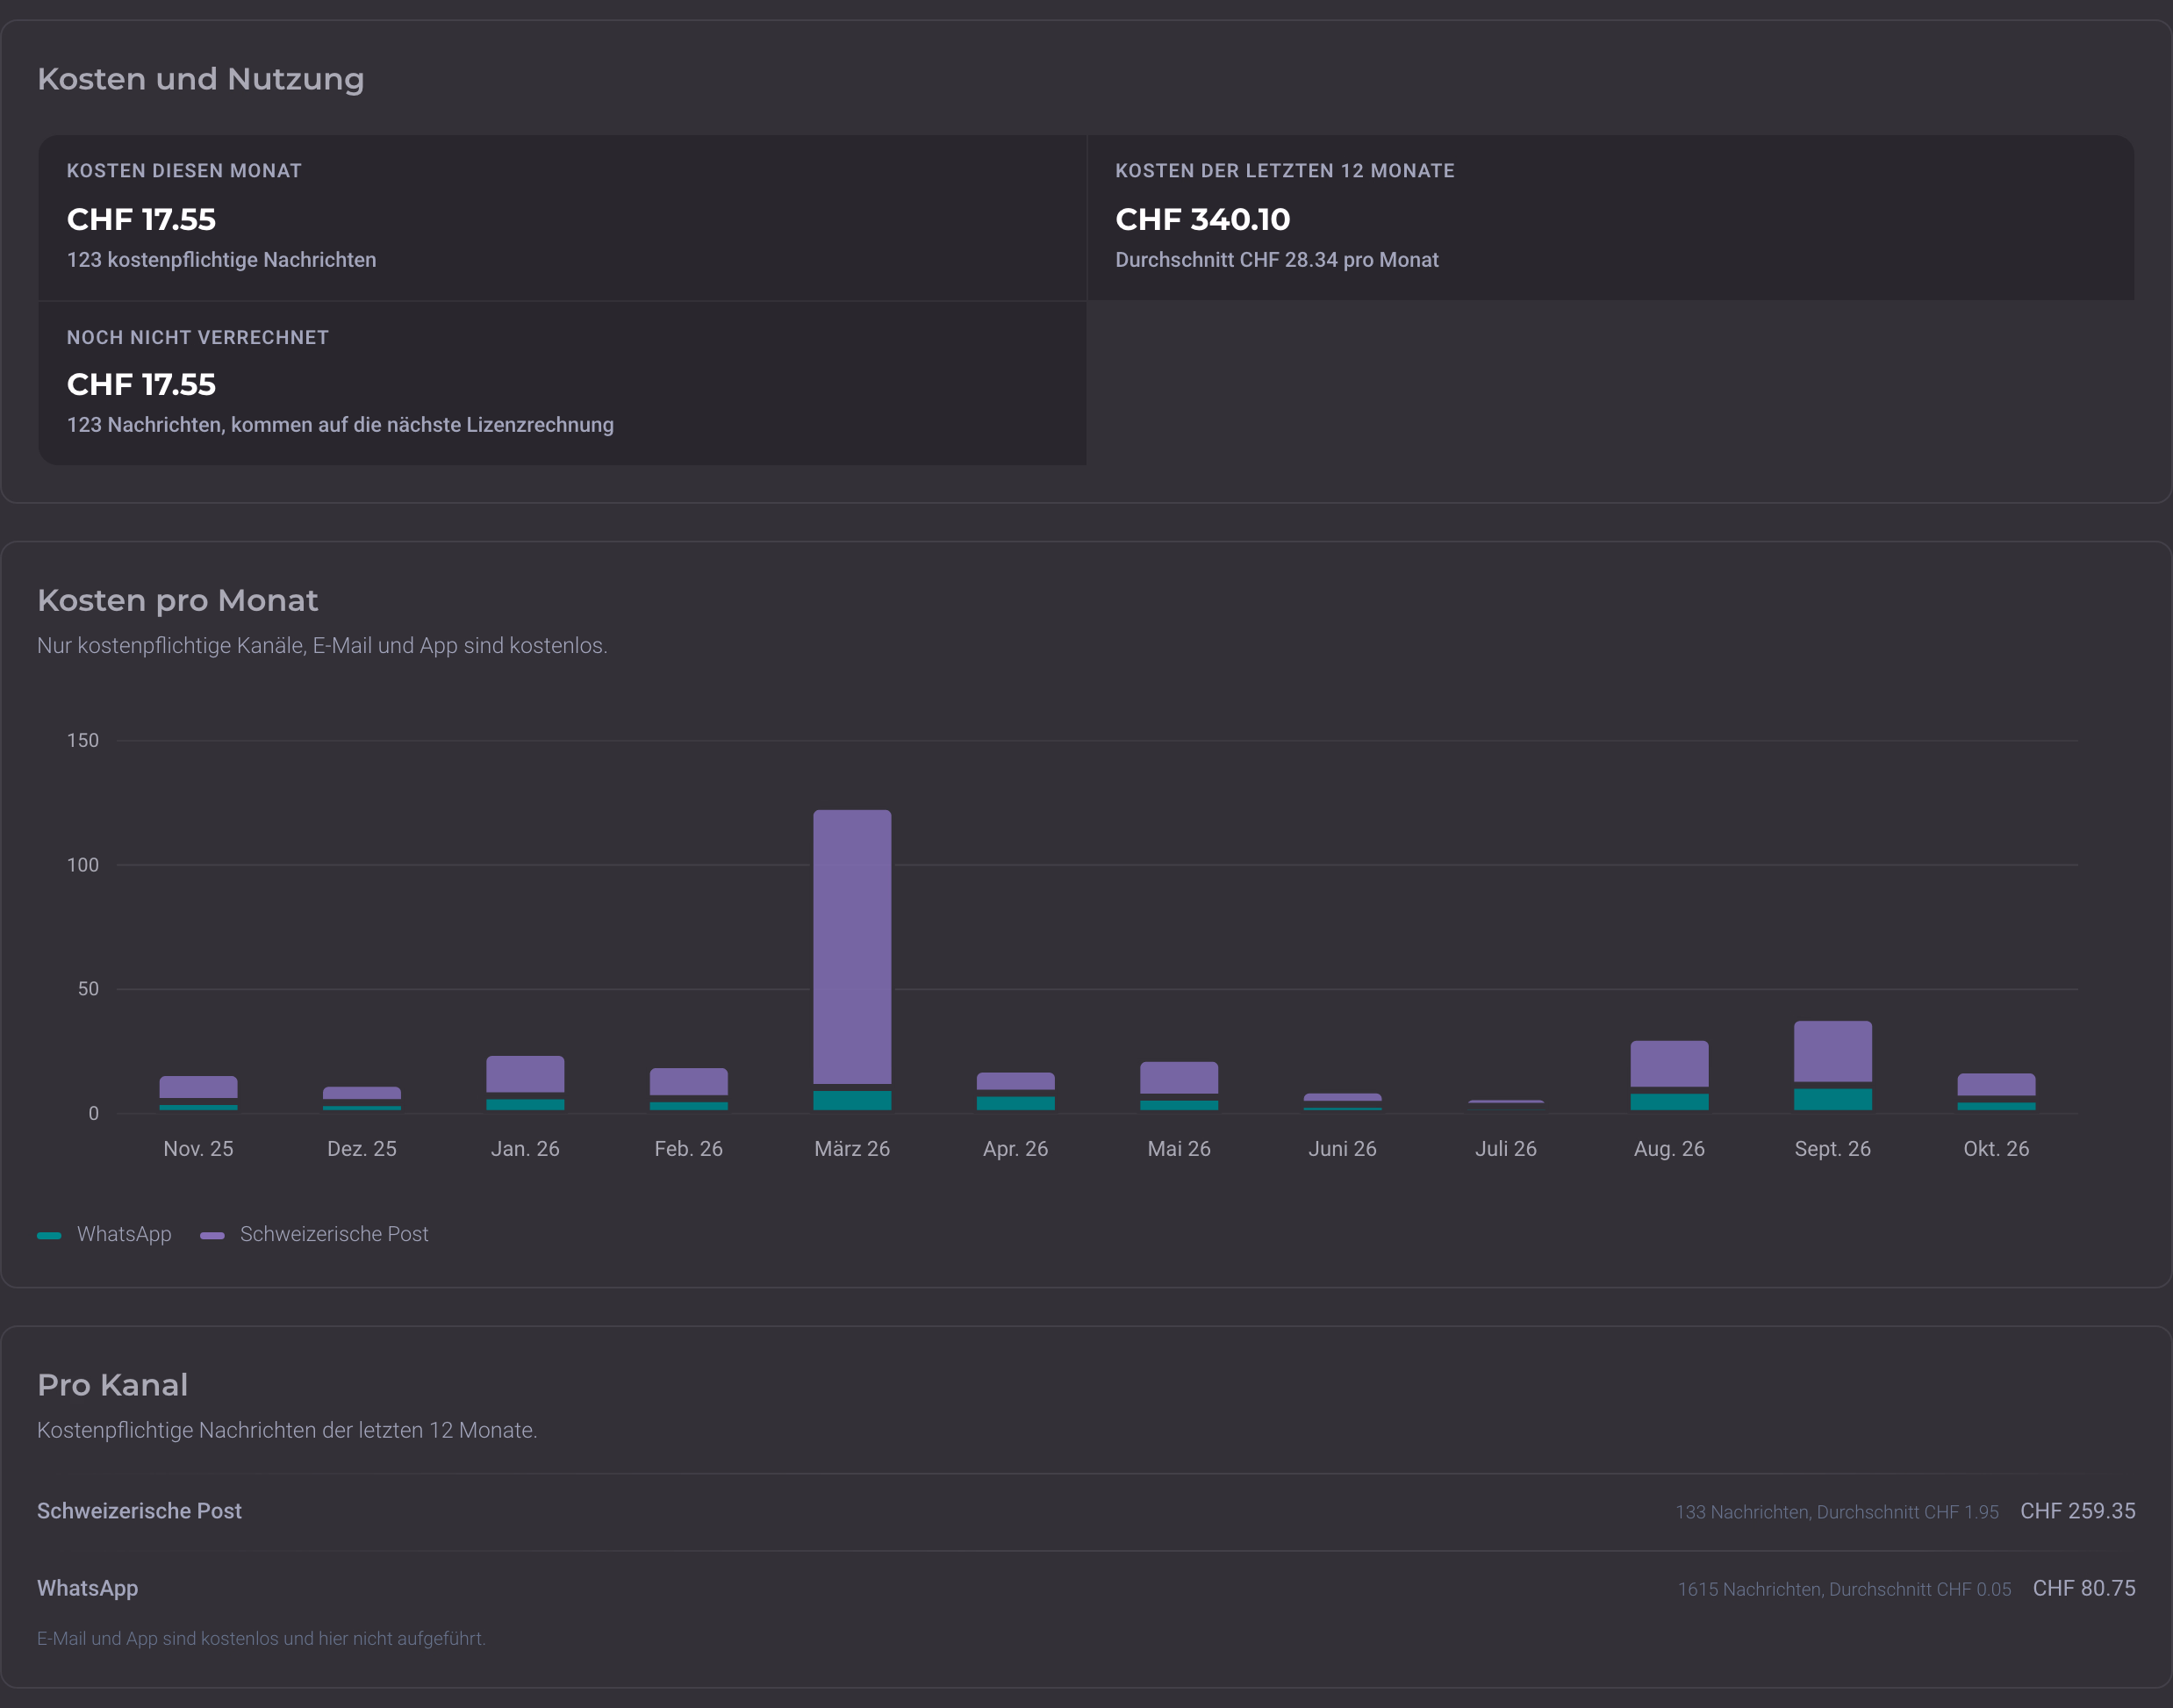Viewport: 2173px width, 1708px height.
Task: Click 'Durchschnitt CHF 28.34 pro Monat'
Action: point(1277,260)
